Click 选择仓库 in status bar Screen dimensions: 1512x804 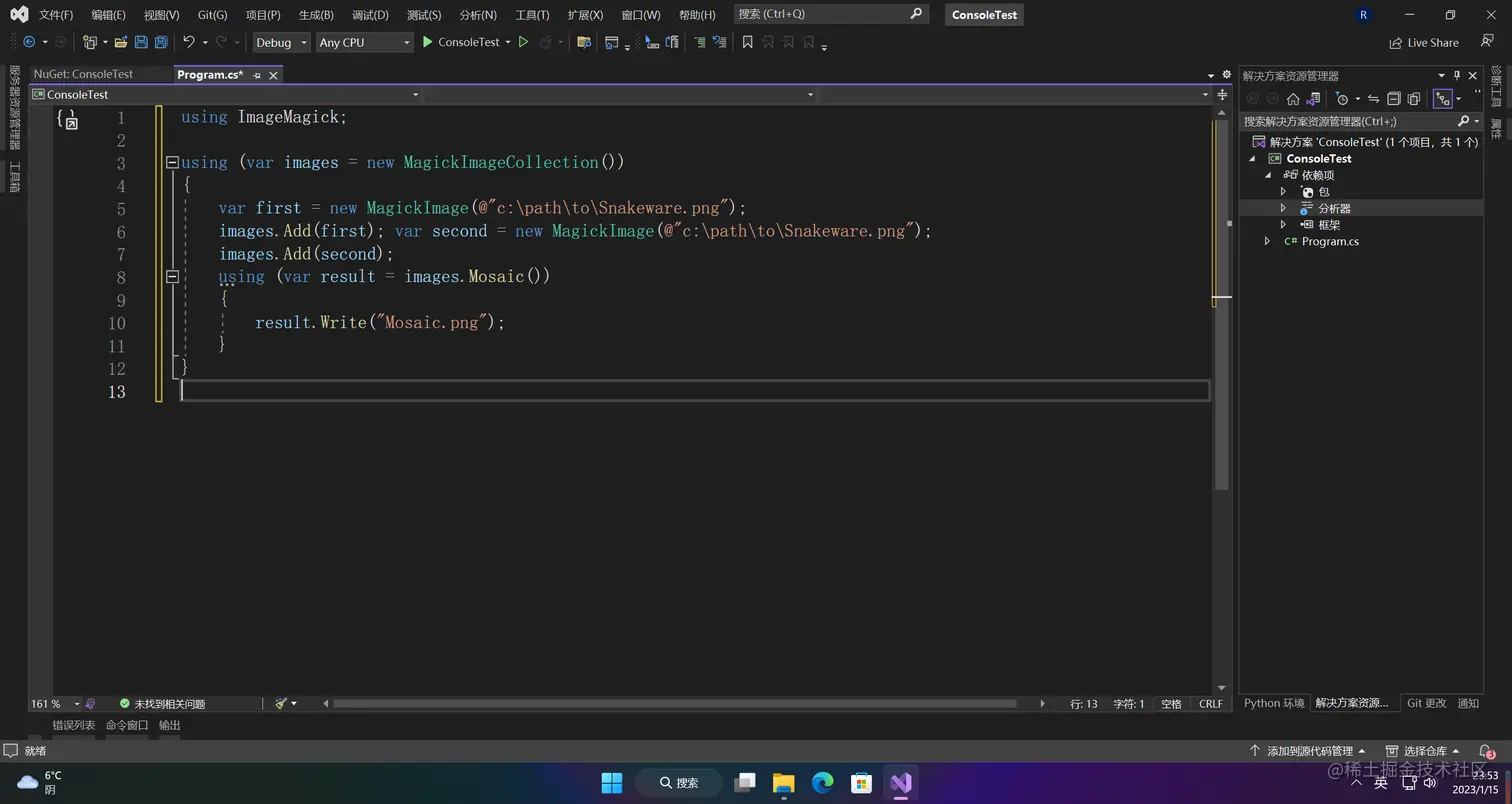coord(1424,751)
